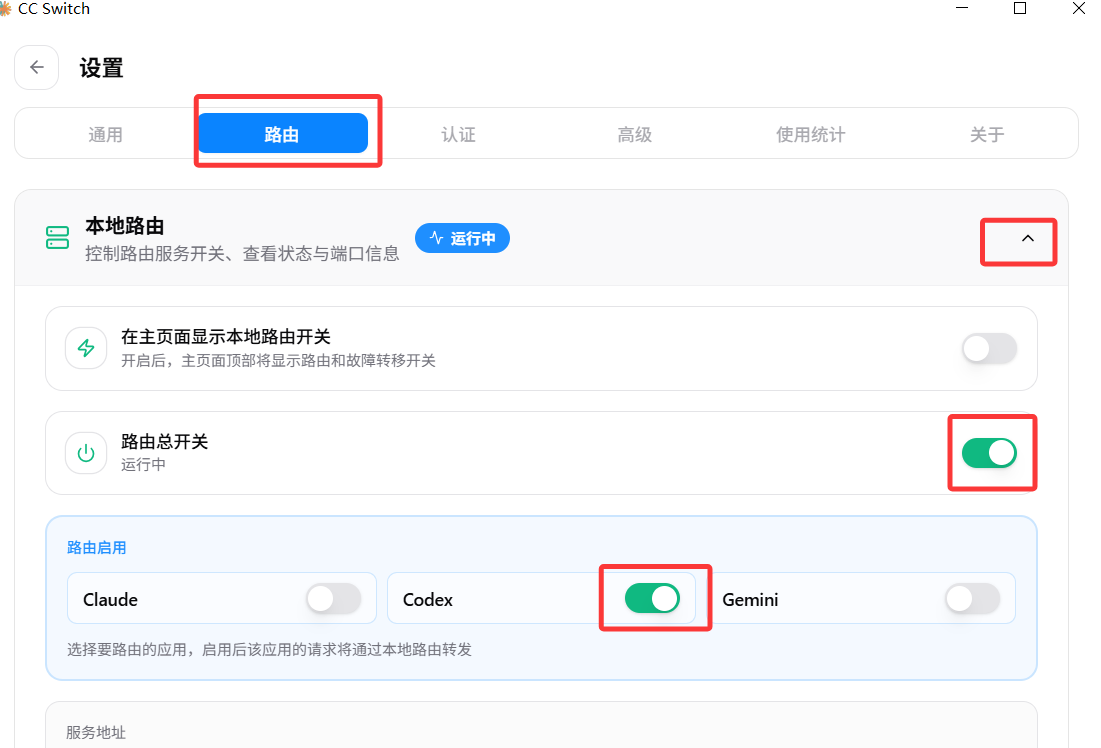The height and width of the screenshot is (748, 1101).
Task: Open the 关于 tab
Action: click(x=987, y=134)
